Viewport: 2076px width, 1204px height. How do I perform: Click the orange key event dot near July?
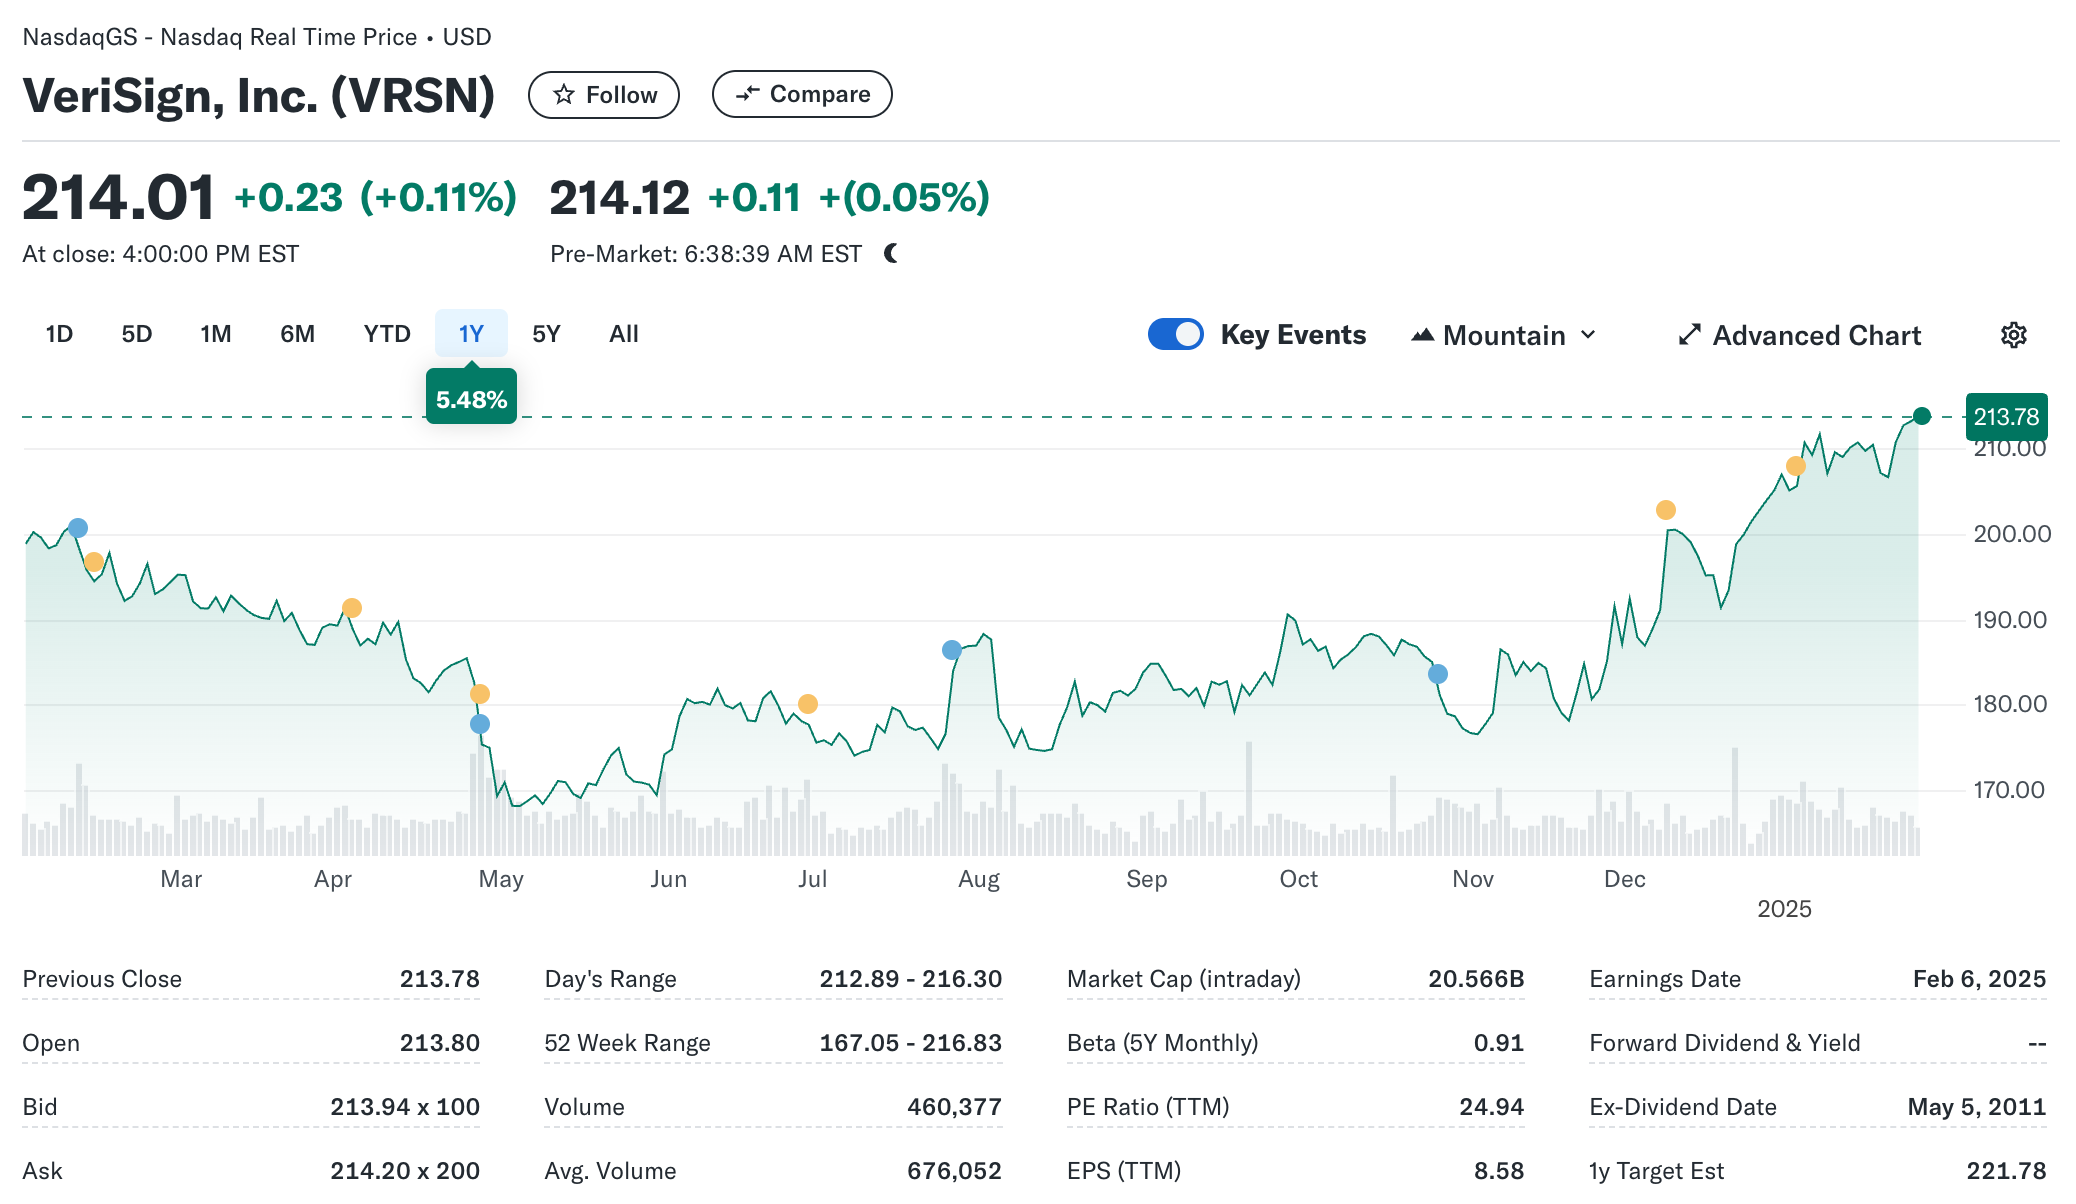tap(808, 704)
